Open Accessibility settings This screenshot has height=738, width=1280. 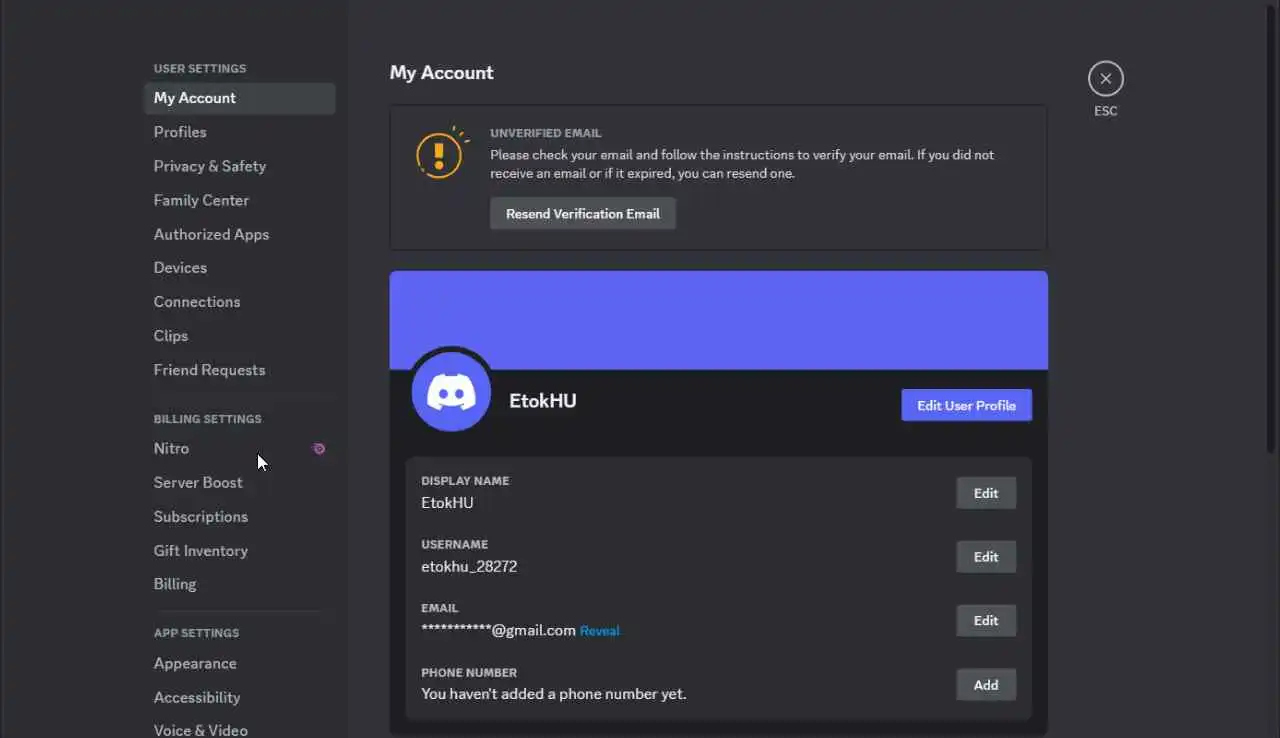pos(240,698)
